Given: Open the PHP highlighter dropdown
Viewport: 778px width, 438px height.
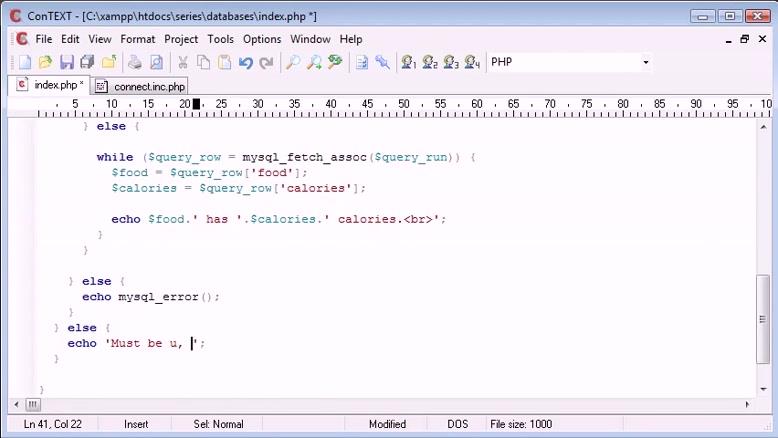Looking at the screenshot, I should [646, 62].
